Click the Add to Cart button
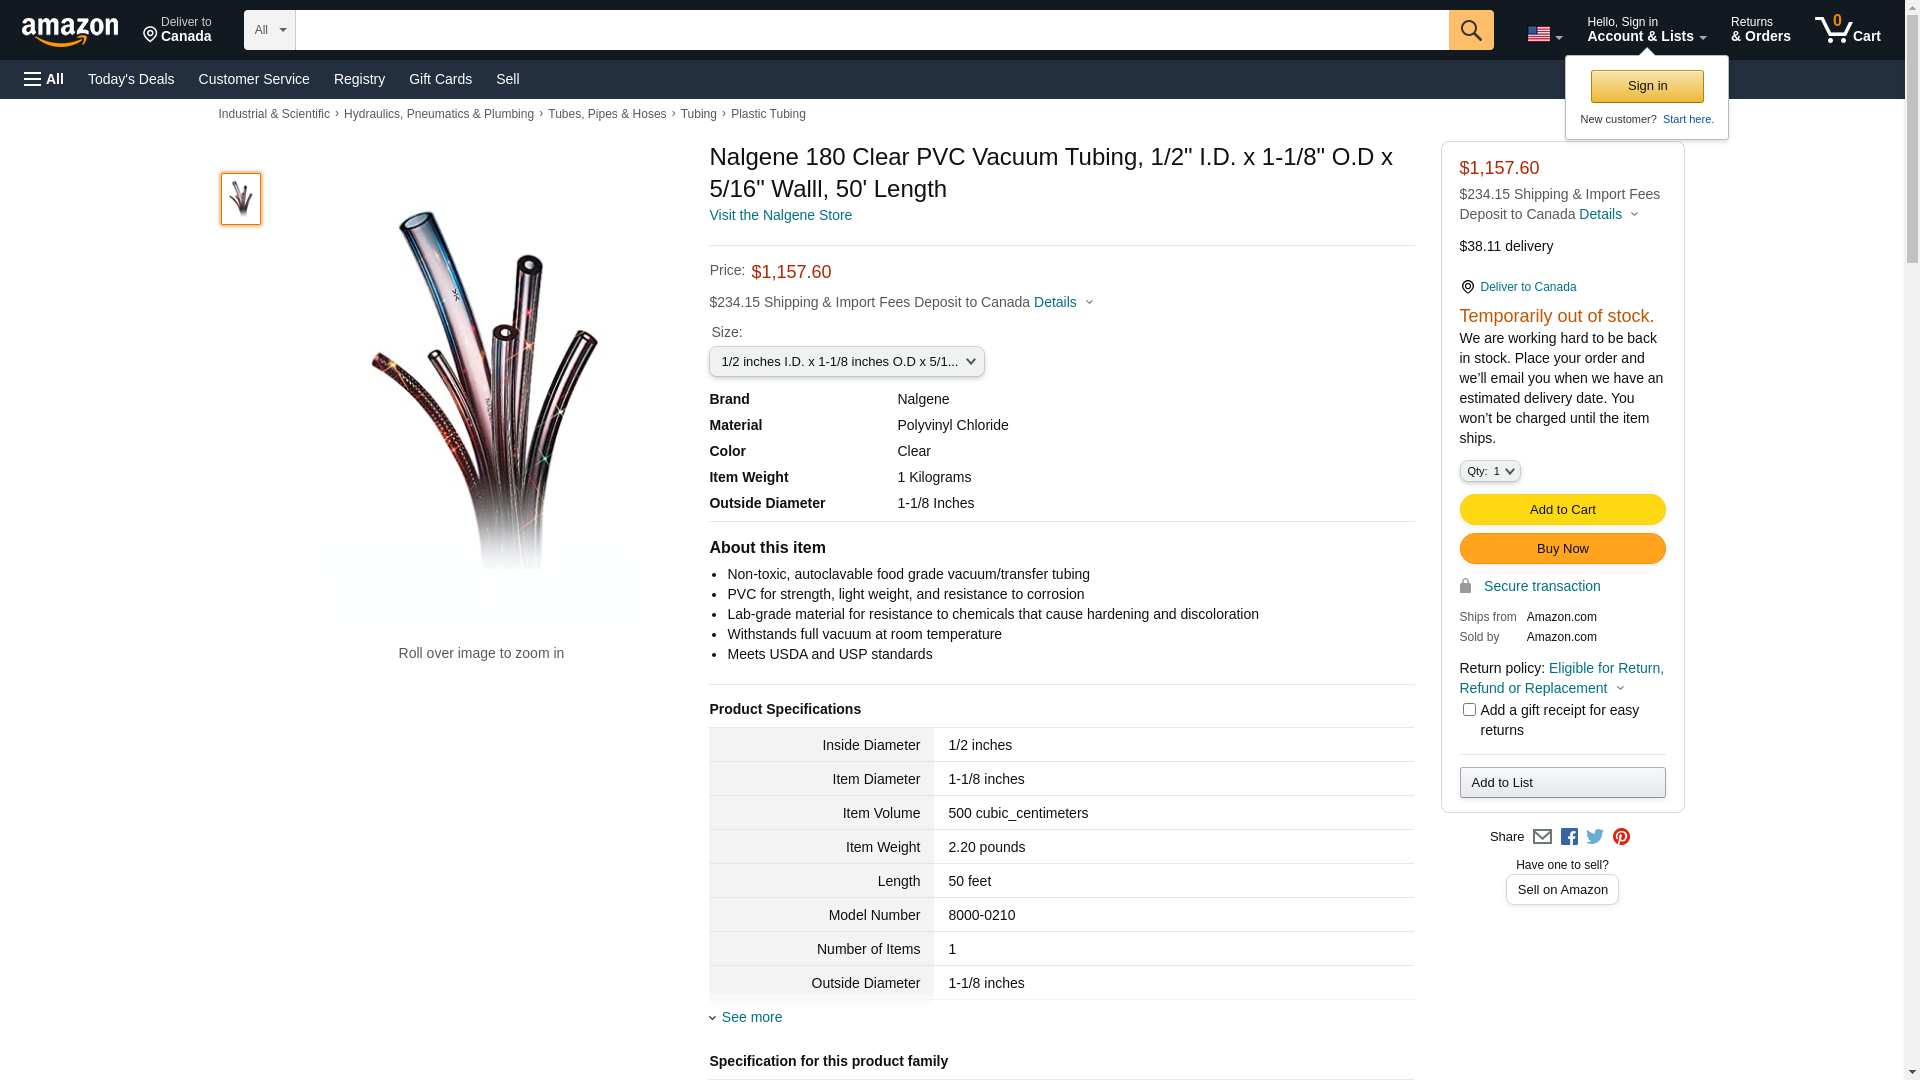This screenshot has height=1080, width=1920. coord(1562,510)
